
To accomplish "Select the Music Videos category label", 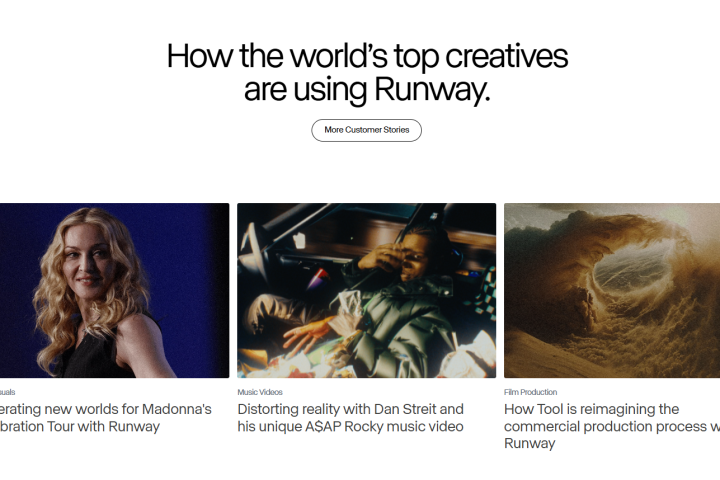I will (259, 392).
